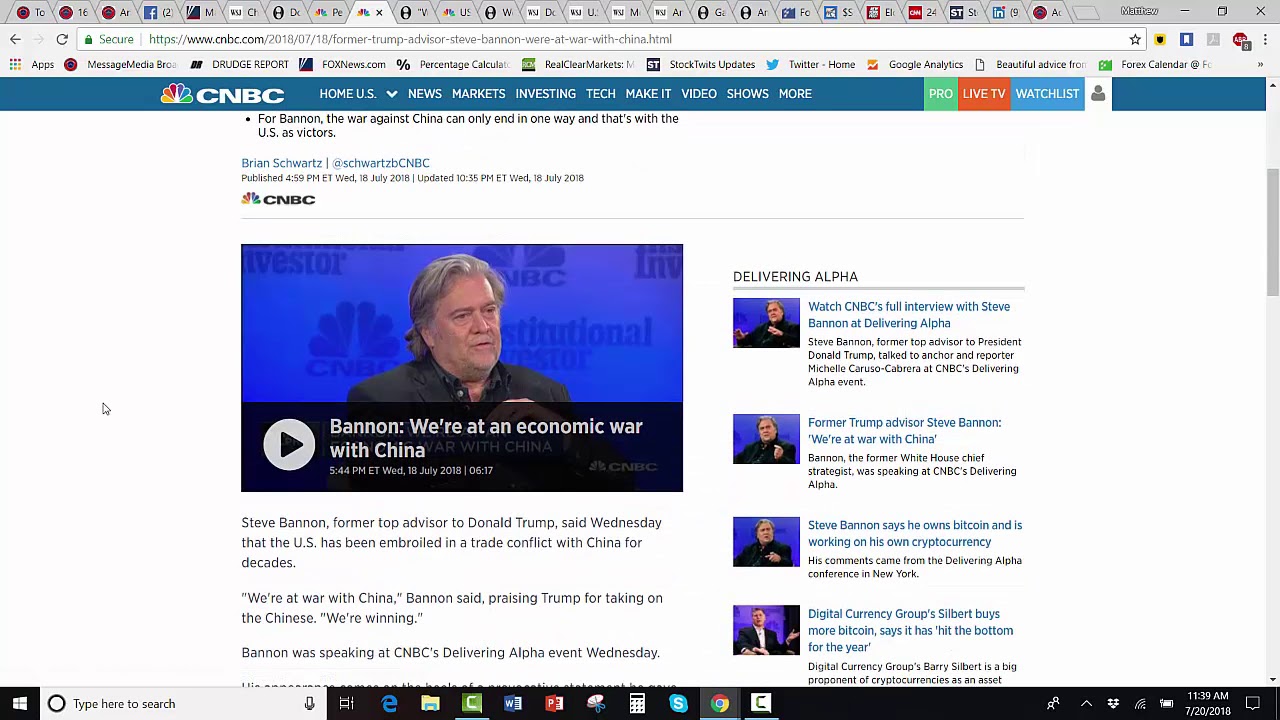Open the Google Analytics bookmark
This screenshot has height=720, width=1280.
(915, 64)
